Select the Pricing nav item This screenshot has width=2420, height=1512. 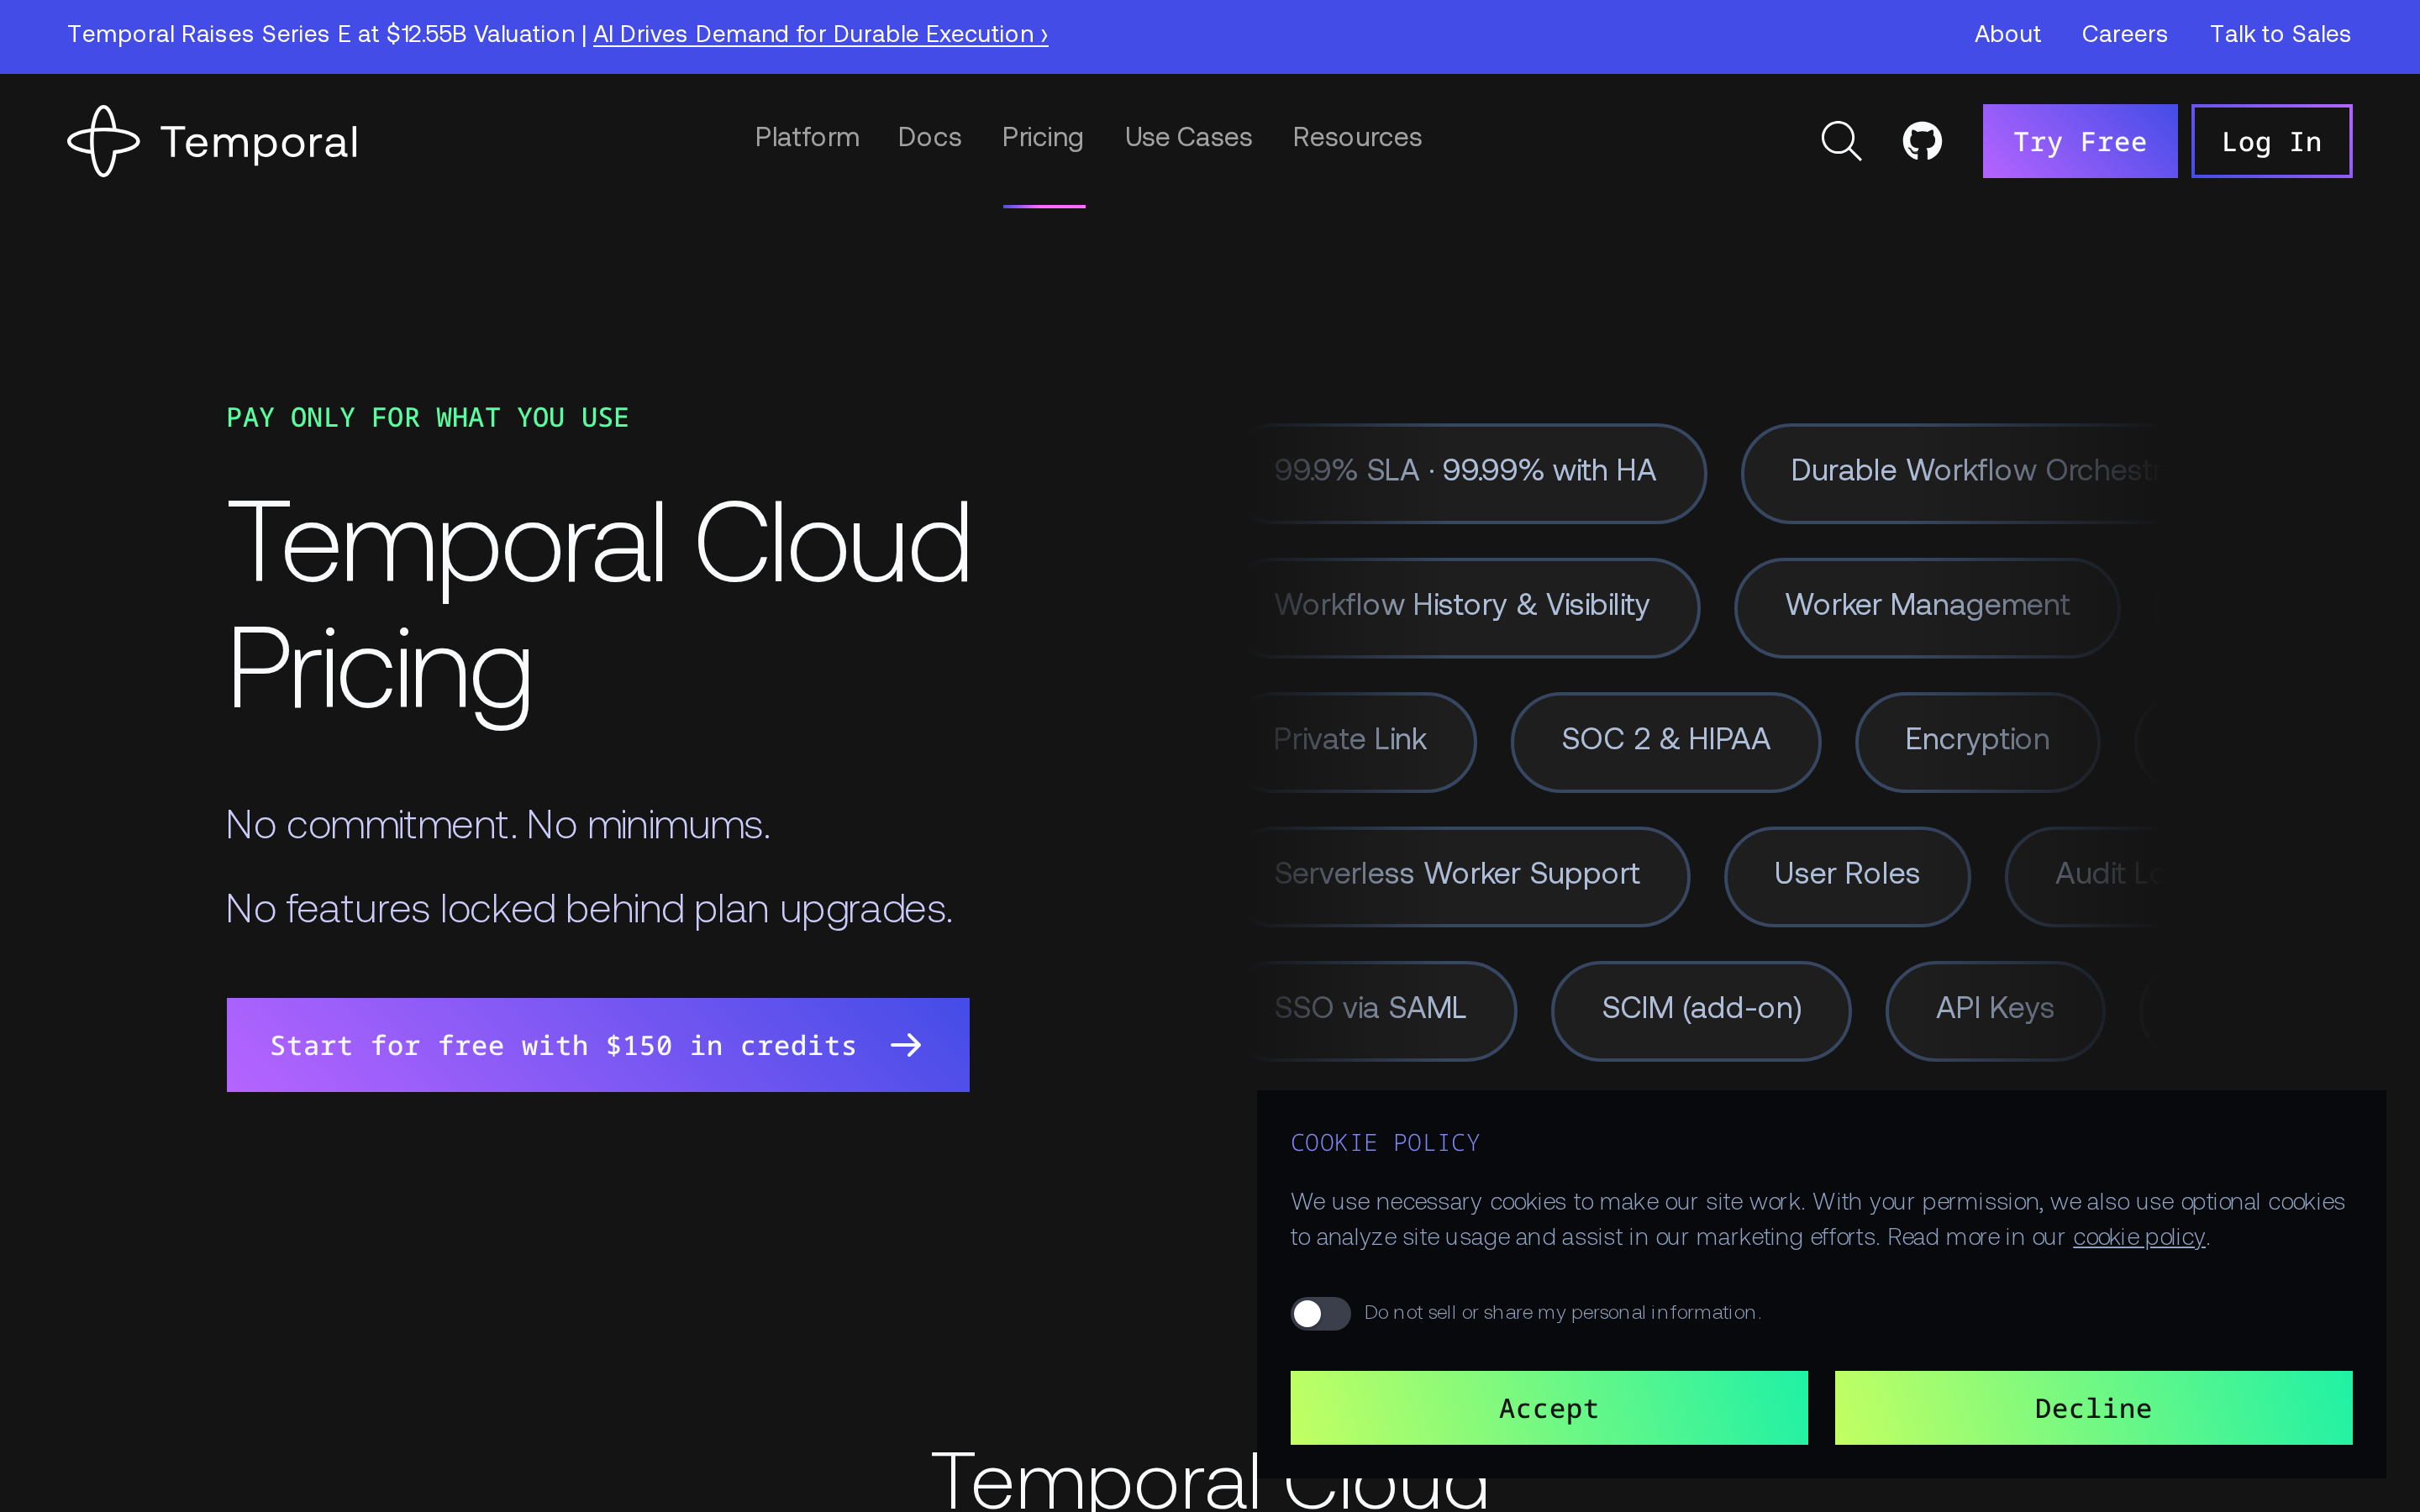tap(1043, 137)
